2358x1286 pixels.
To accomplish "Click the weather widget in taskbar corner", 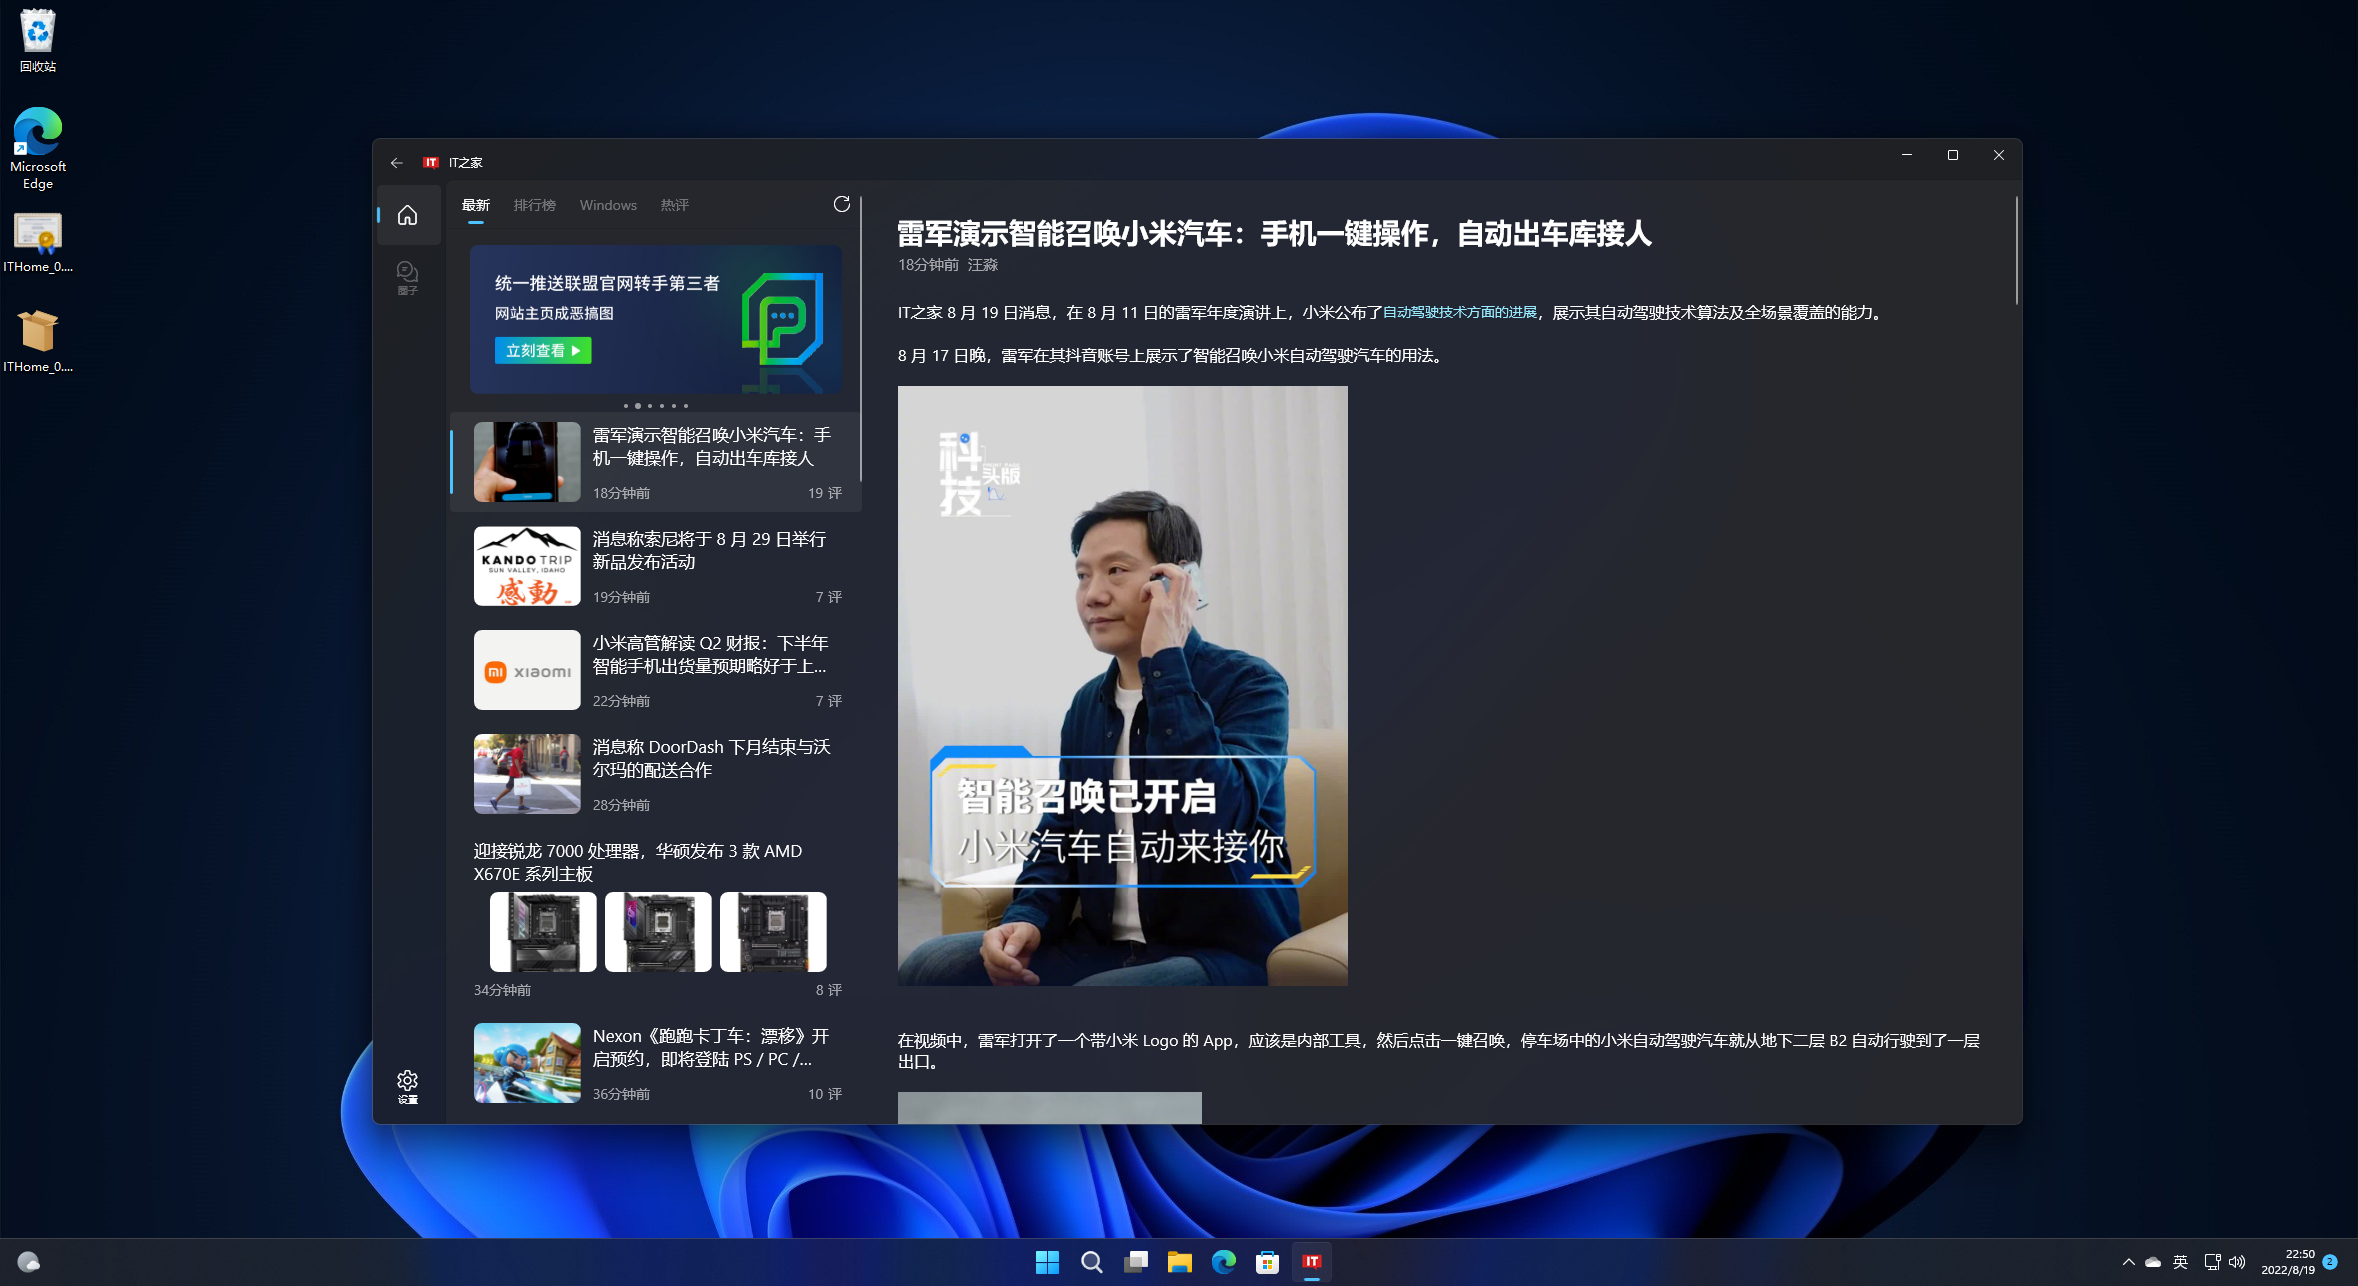I will pyautogui.click(x=28, y=1262).
